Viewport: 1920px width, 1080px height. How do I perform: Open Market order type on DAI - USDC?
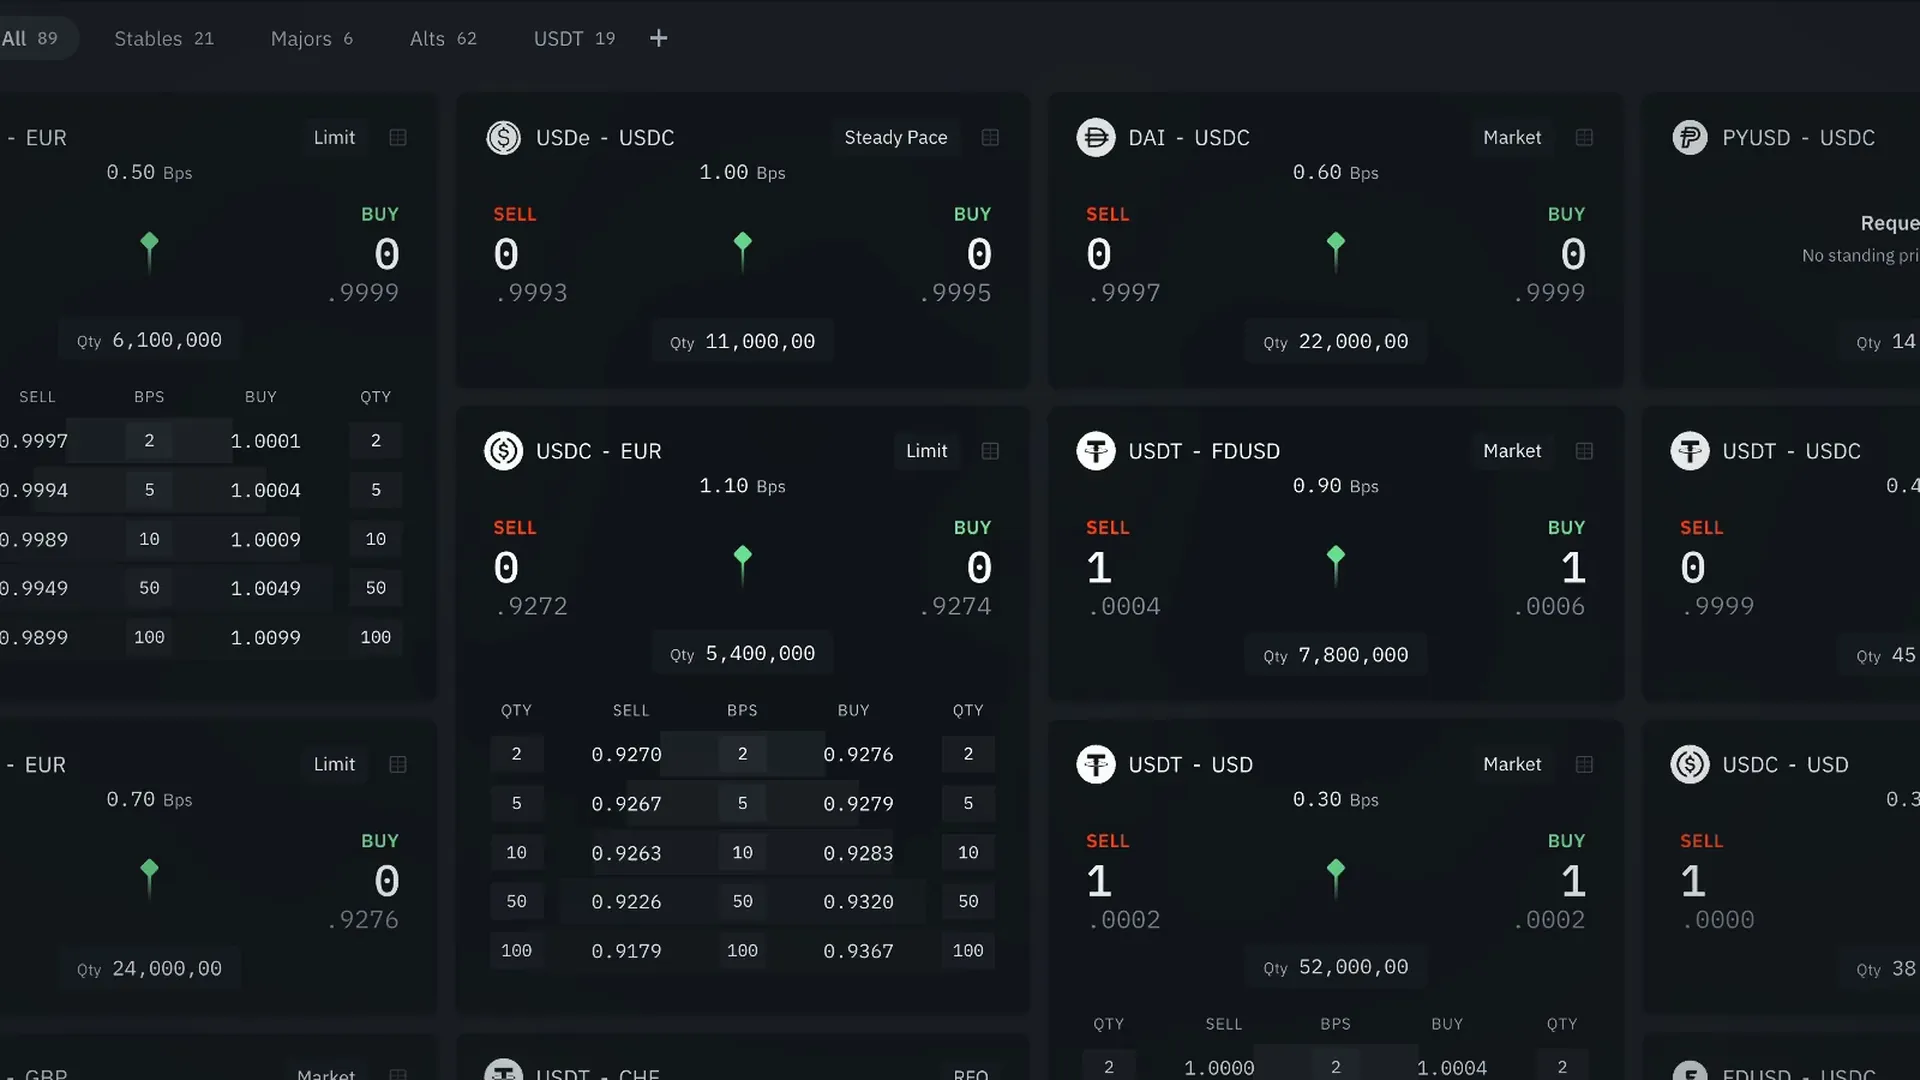tap(1512, 138)
